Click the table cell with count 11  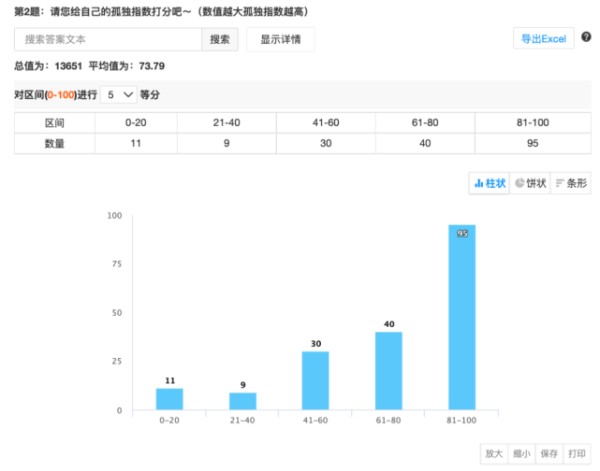pos(136,143)
